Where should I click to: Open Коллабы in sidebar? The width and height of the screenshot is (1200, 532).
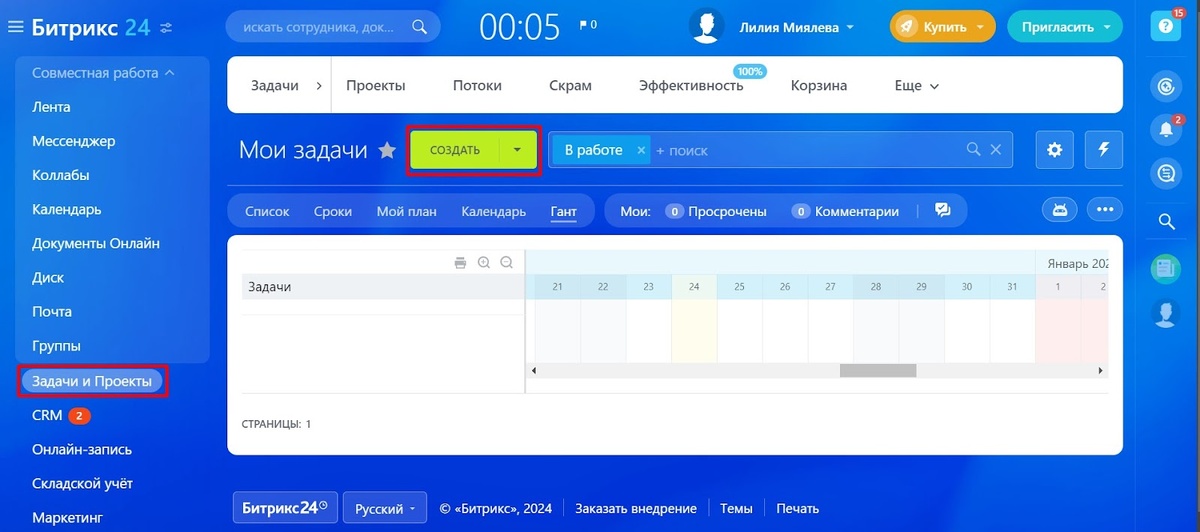[x=61, y=175]
